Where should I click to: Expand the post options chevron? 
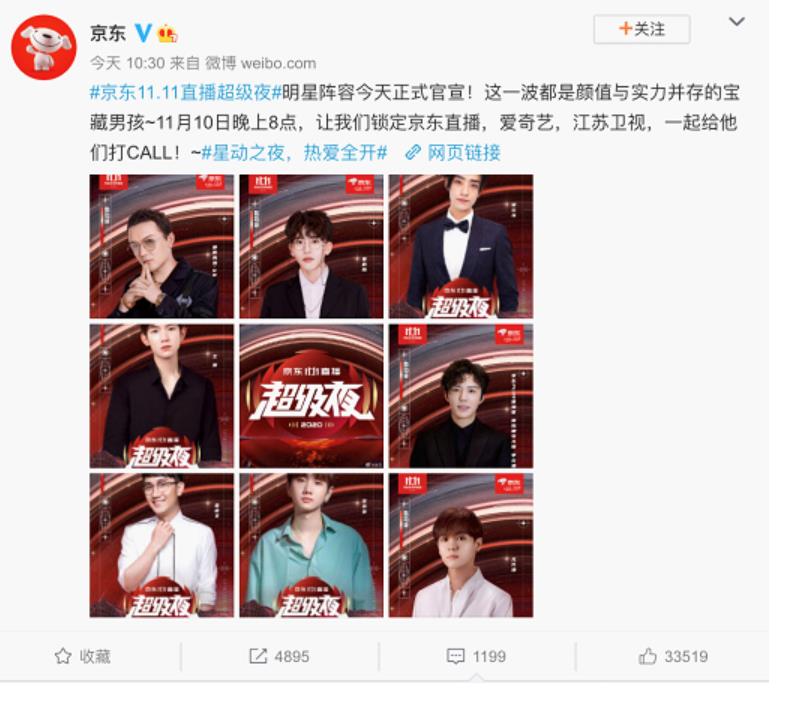737,22
